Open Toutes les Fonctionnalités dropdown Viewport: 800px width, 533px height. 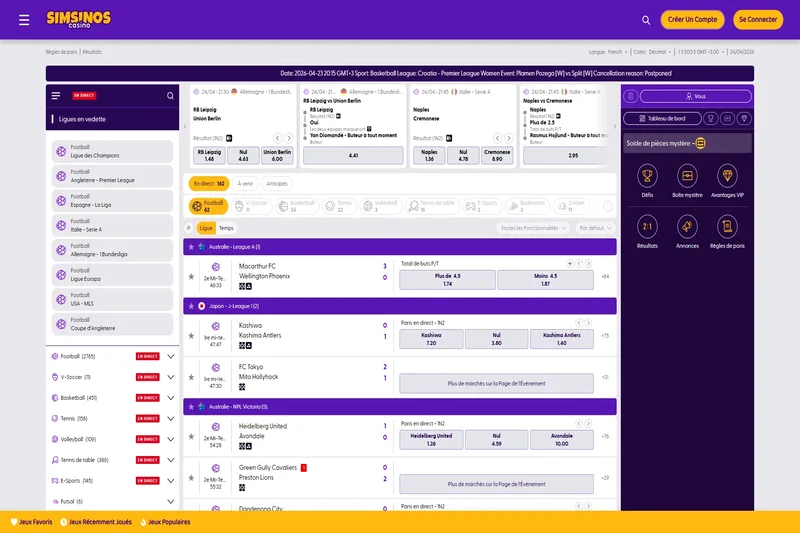click(533, 228)
